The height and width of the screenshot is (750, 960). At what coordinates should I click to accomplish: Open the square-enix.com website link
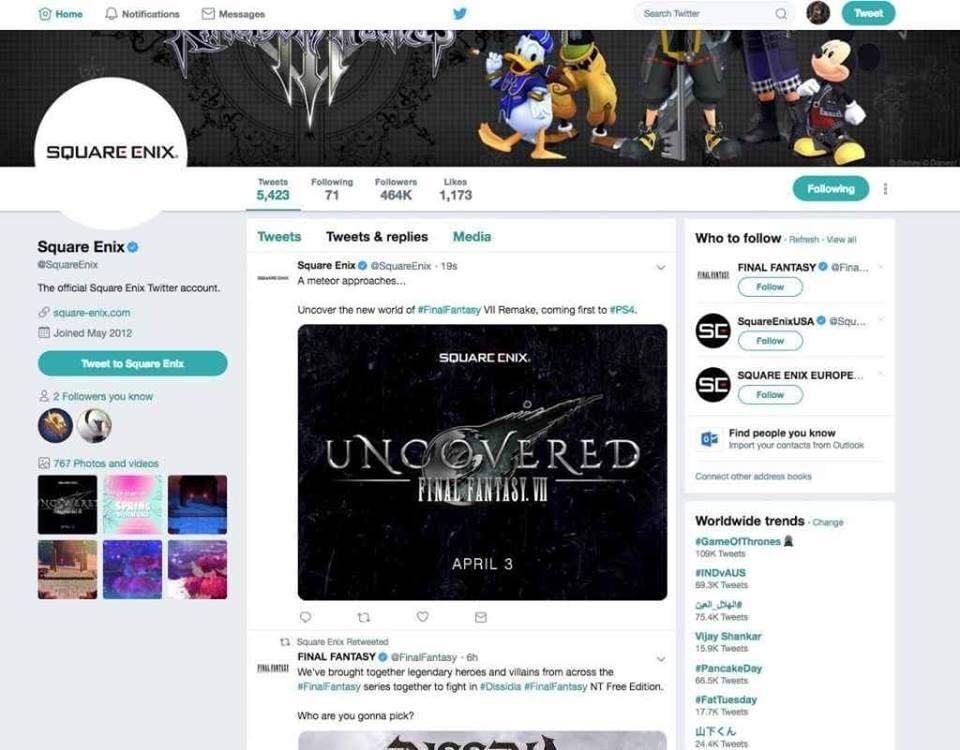[x=91, y=313]
